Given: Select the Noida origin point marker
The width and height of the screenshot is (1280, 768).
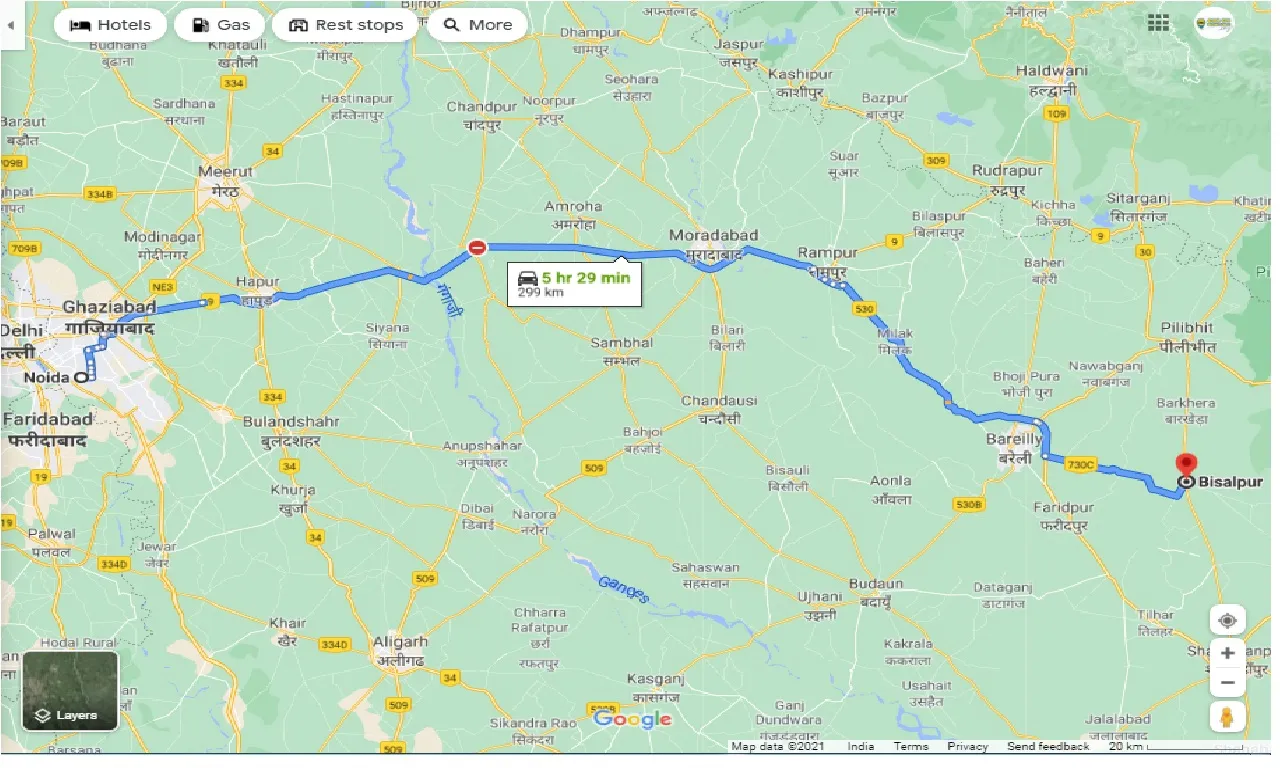Looking at the screenshot, I should [x=80, y=377].
